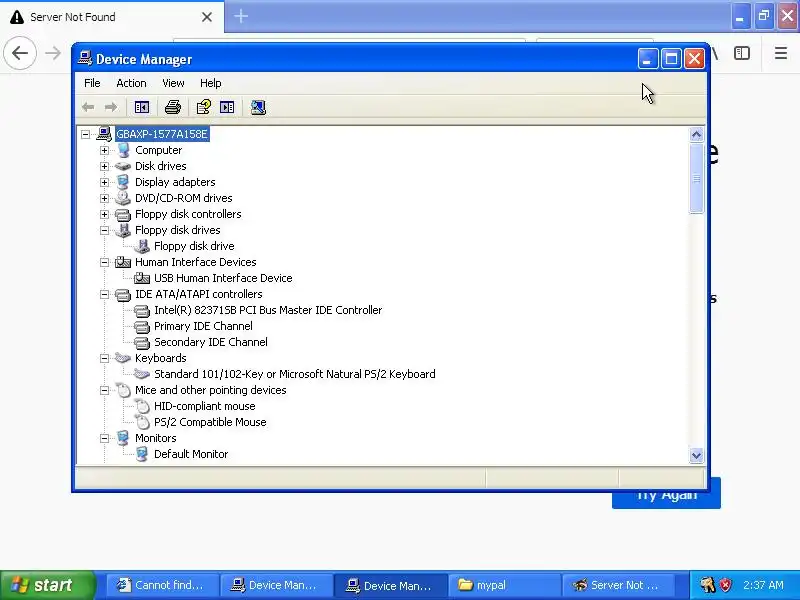Close the Server Not Found tab
Image resolution: width=800 pixels, height=600 pixels.
pyautogui.click(x=207, y=17)
